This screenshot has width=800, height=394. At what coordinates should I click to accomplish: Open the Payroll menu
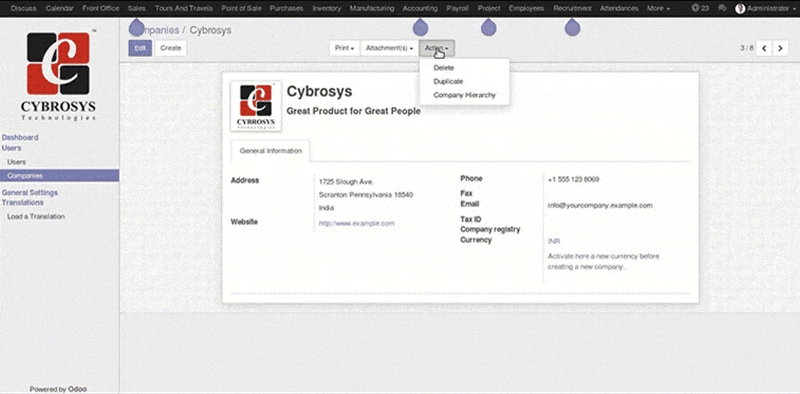tap(458, 8)
